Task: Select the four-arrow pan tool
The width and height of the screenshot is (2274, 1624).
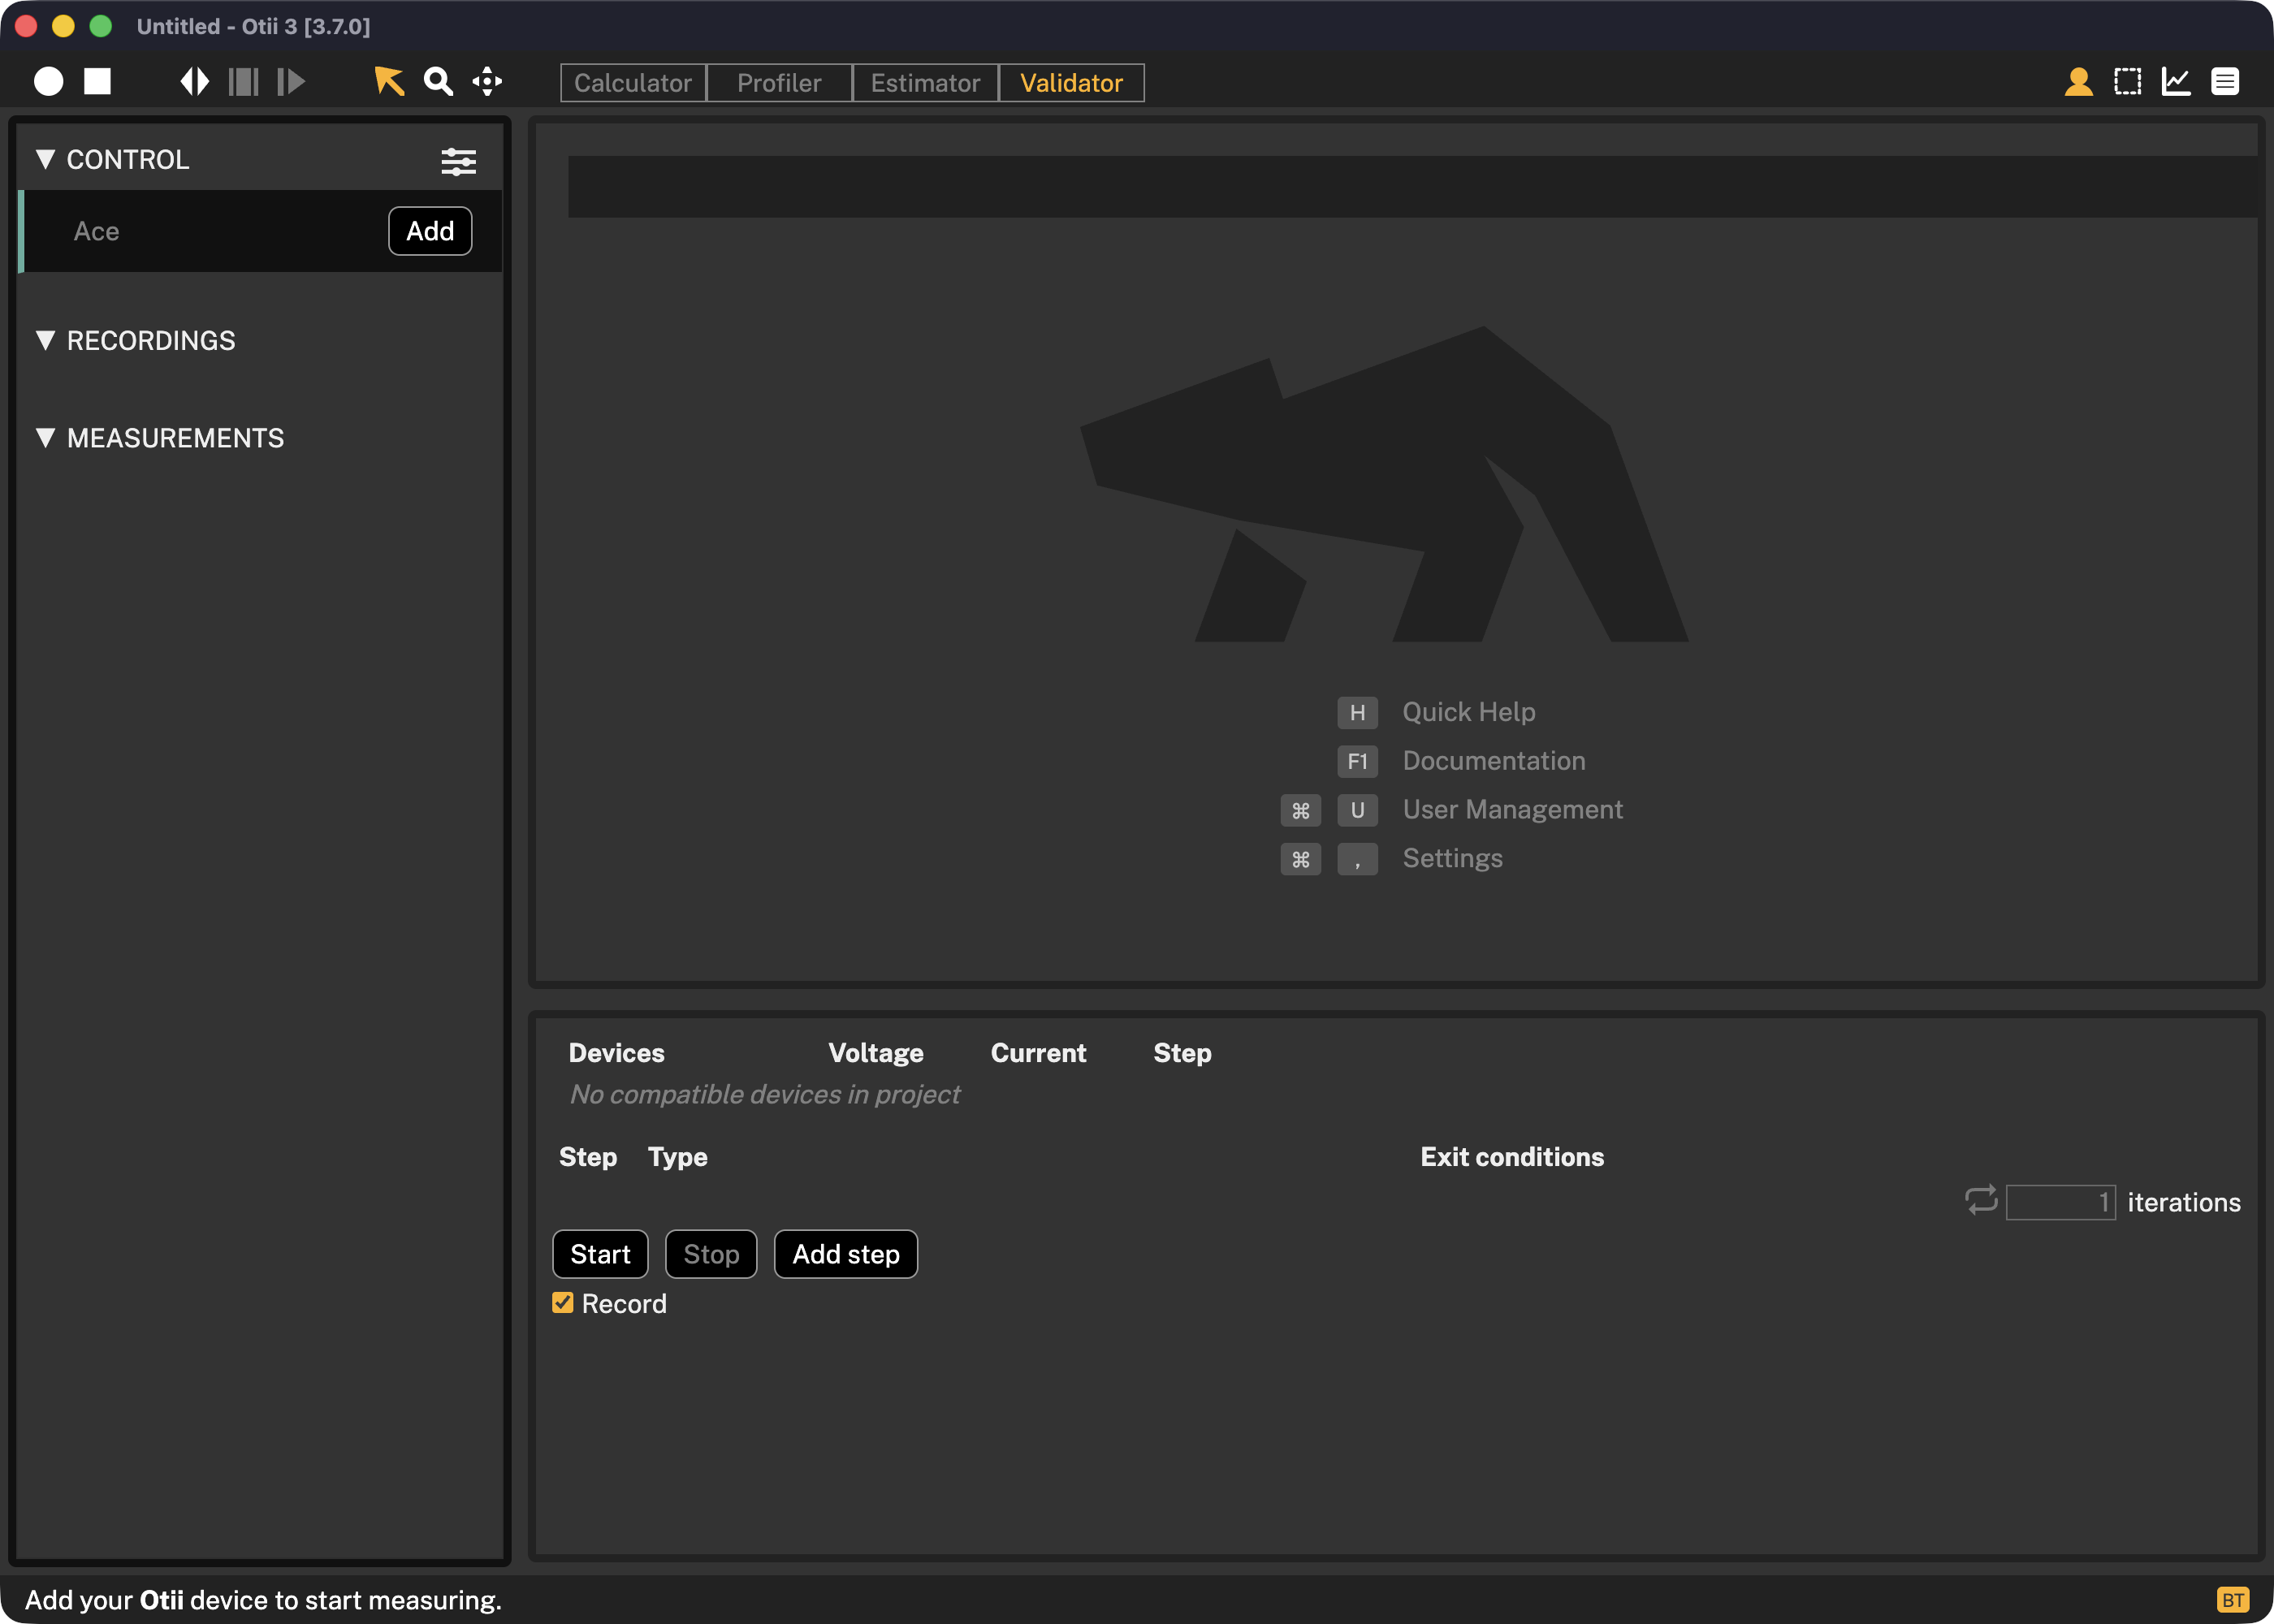Action: pyautogui.click(x=487, y=82)
